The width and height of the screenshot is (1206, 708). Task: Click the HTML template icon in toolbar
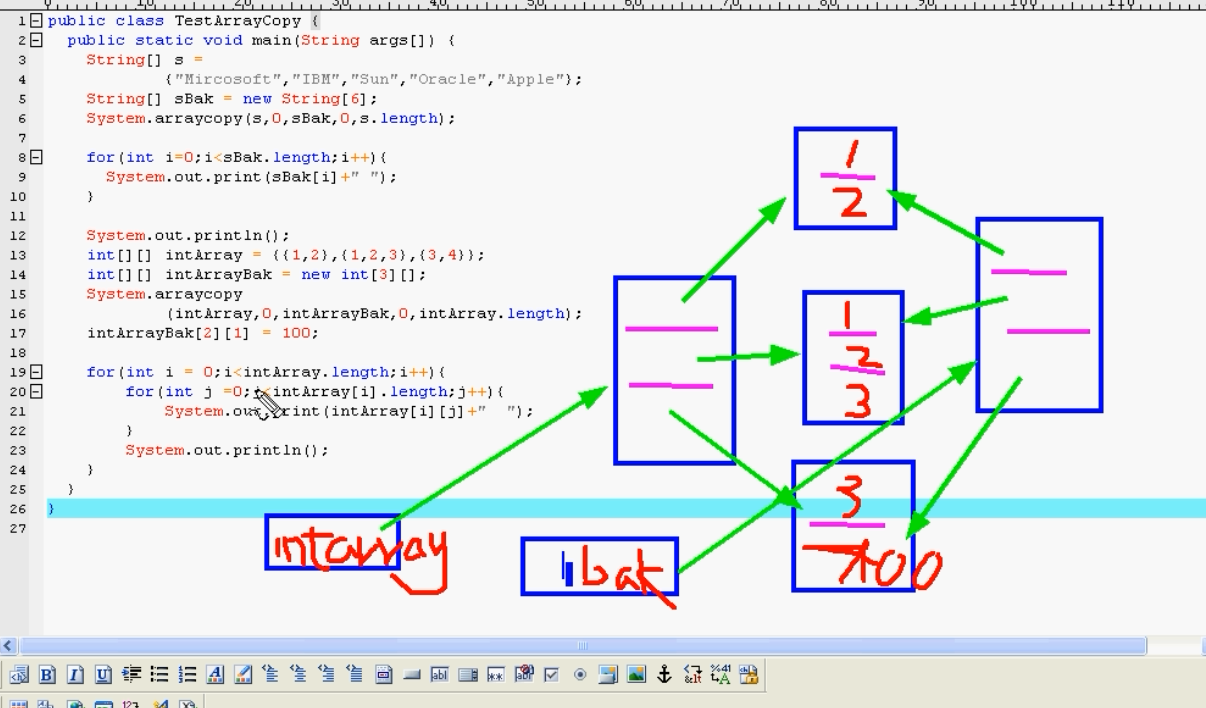(x=19, y=675)
